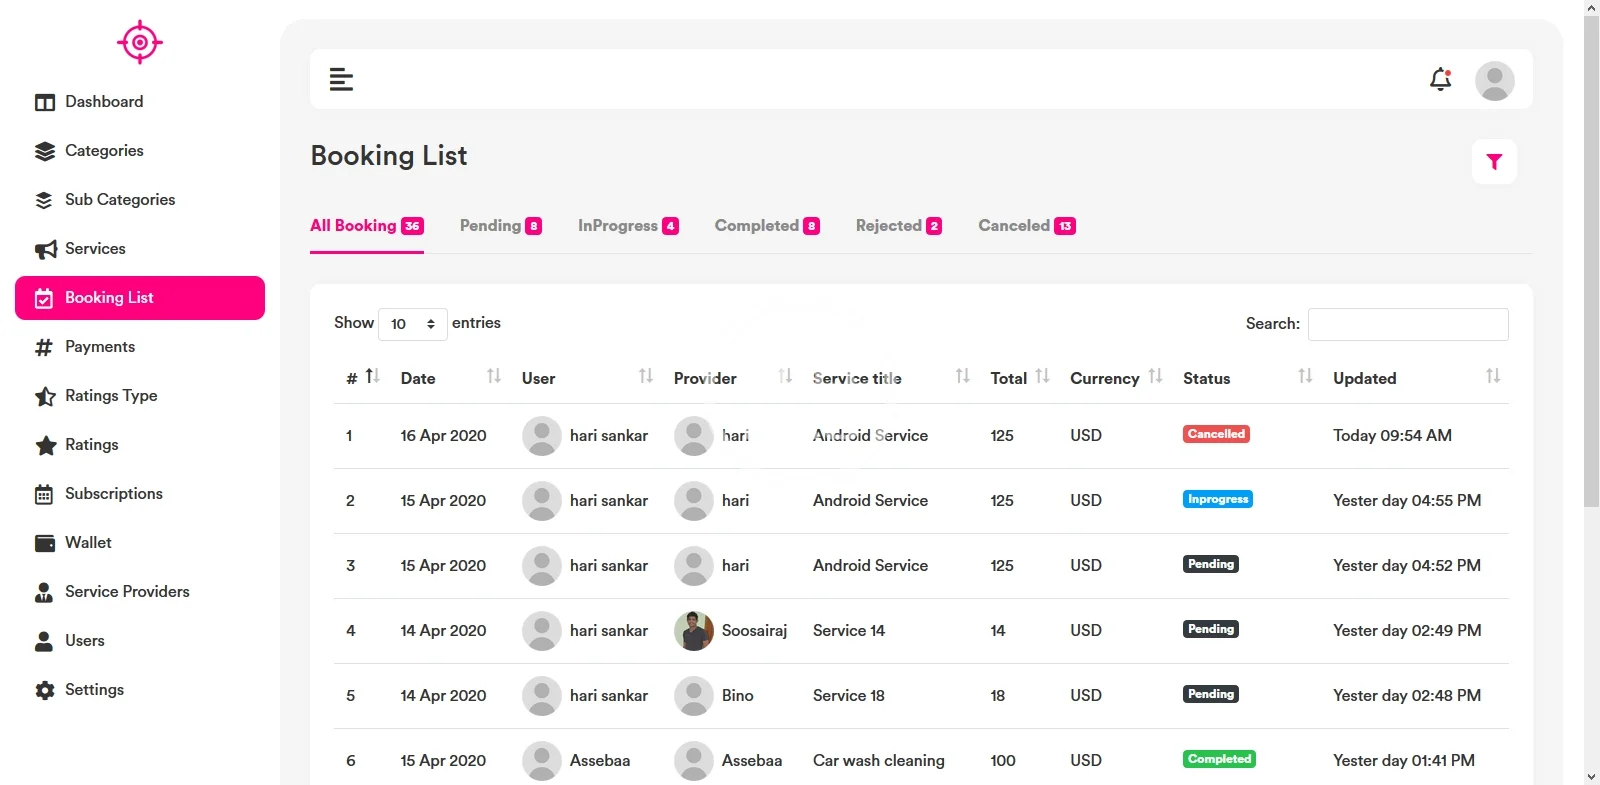Click the user profile avatar in header

(x=1494, y=80)
